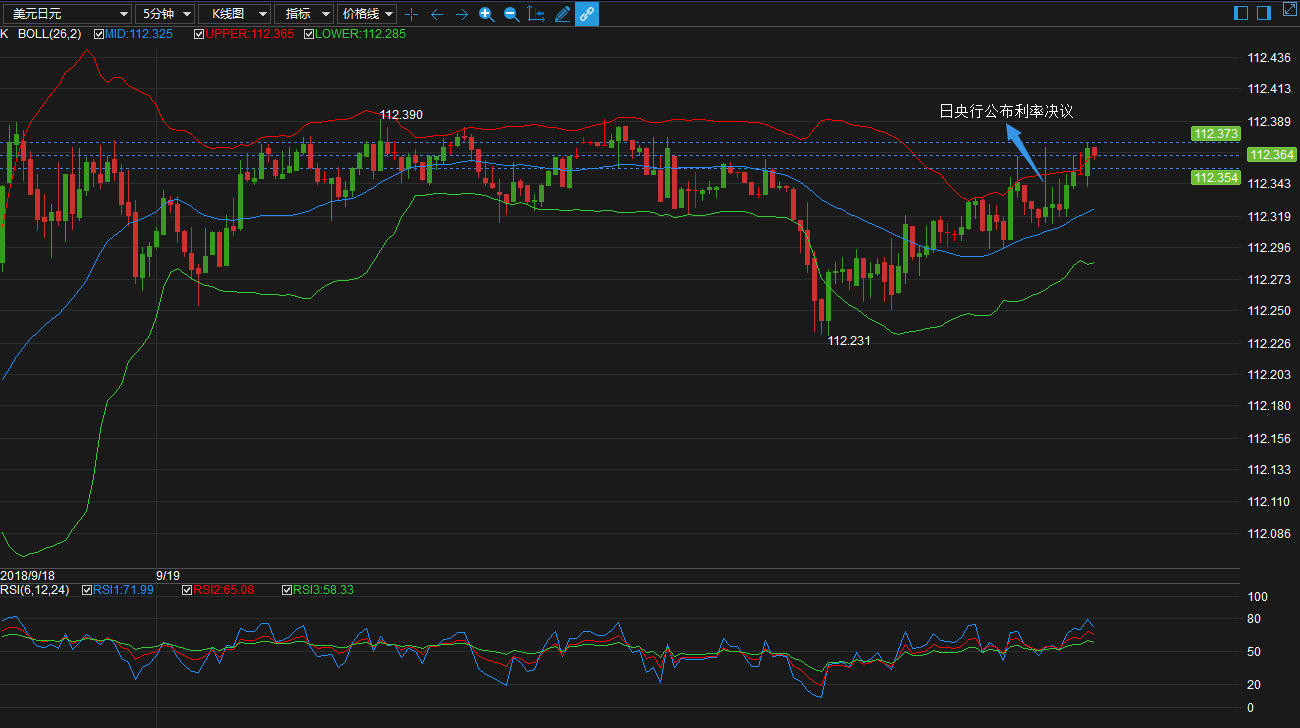This screenshot has height=728, width=1300.
Task: Open the 5分钟 timeframe dropdown
Action: tap(165, 14)
